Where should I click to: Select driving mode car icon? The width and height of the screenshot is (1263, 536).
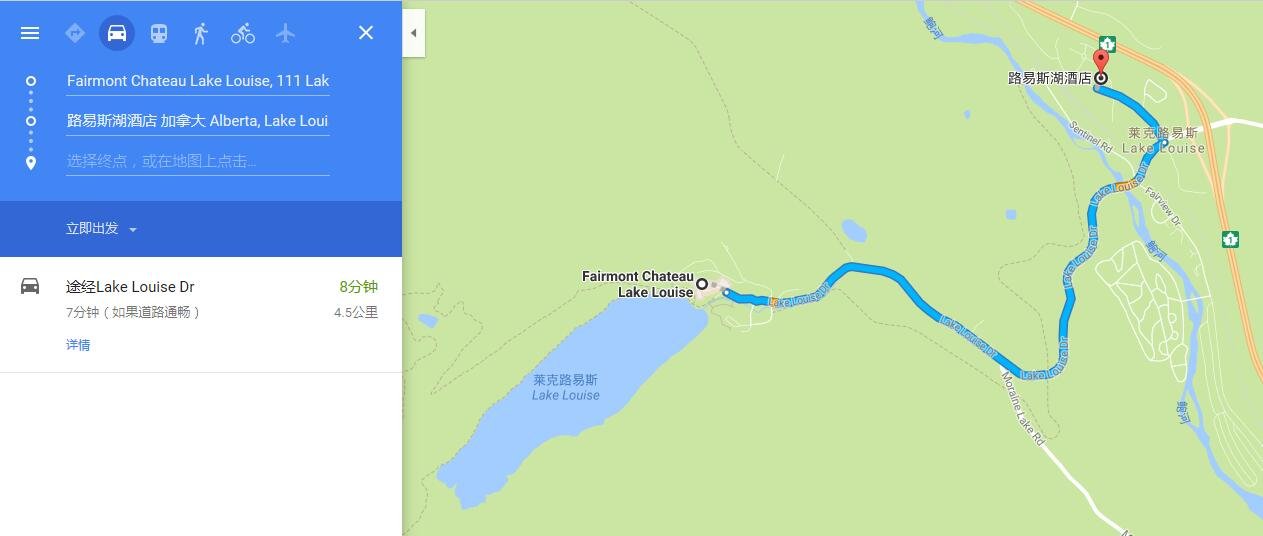coord(117,33)
